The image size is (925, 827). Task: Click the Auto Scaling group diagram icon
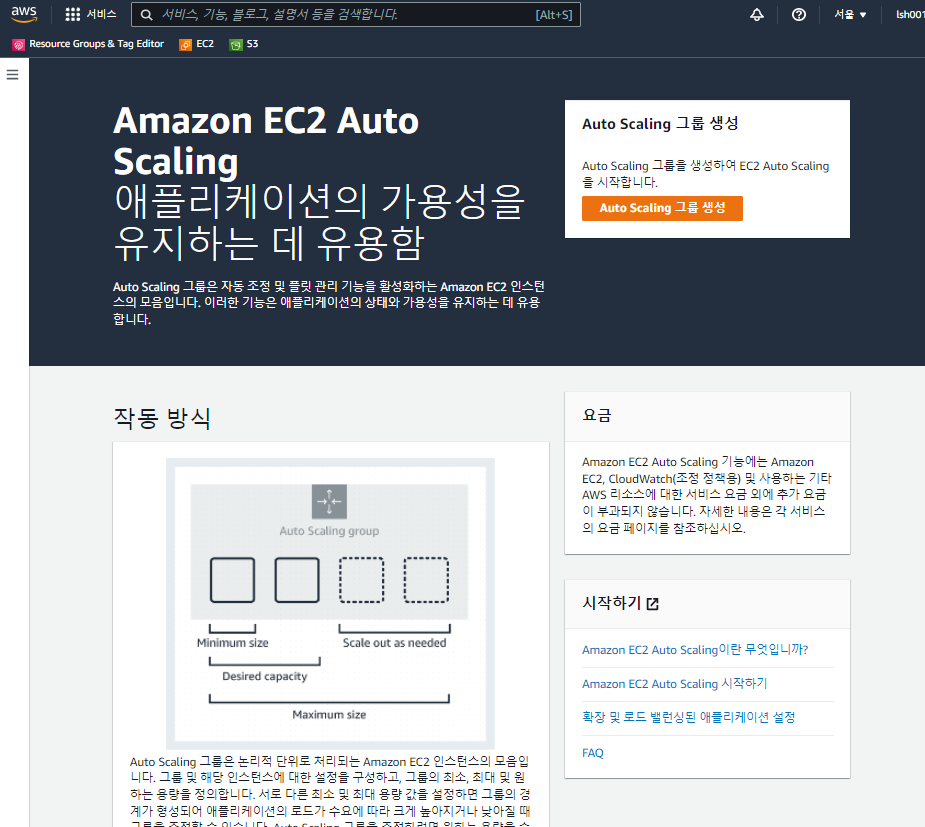pos(329,501)
